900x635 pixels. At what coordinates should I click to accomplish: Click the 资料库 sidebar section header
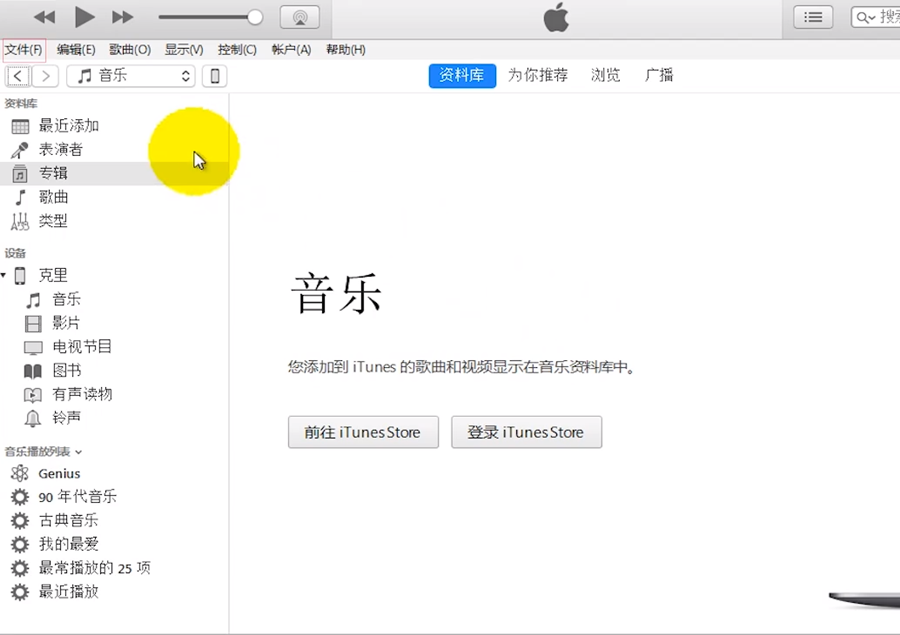click(x=21, y=103)
